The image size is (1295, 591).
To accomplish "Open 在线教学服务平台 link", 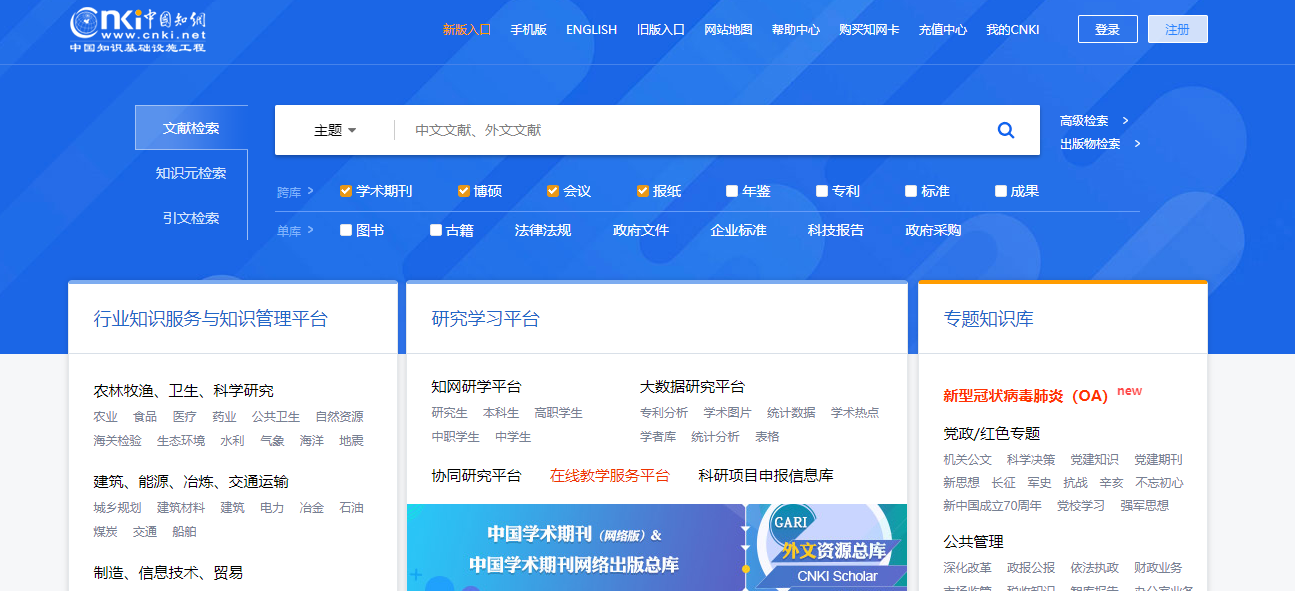I will point(610,476).
